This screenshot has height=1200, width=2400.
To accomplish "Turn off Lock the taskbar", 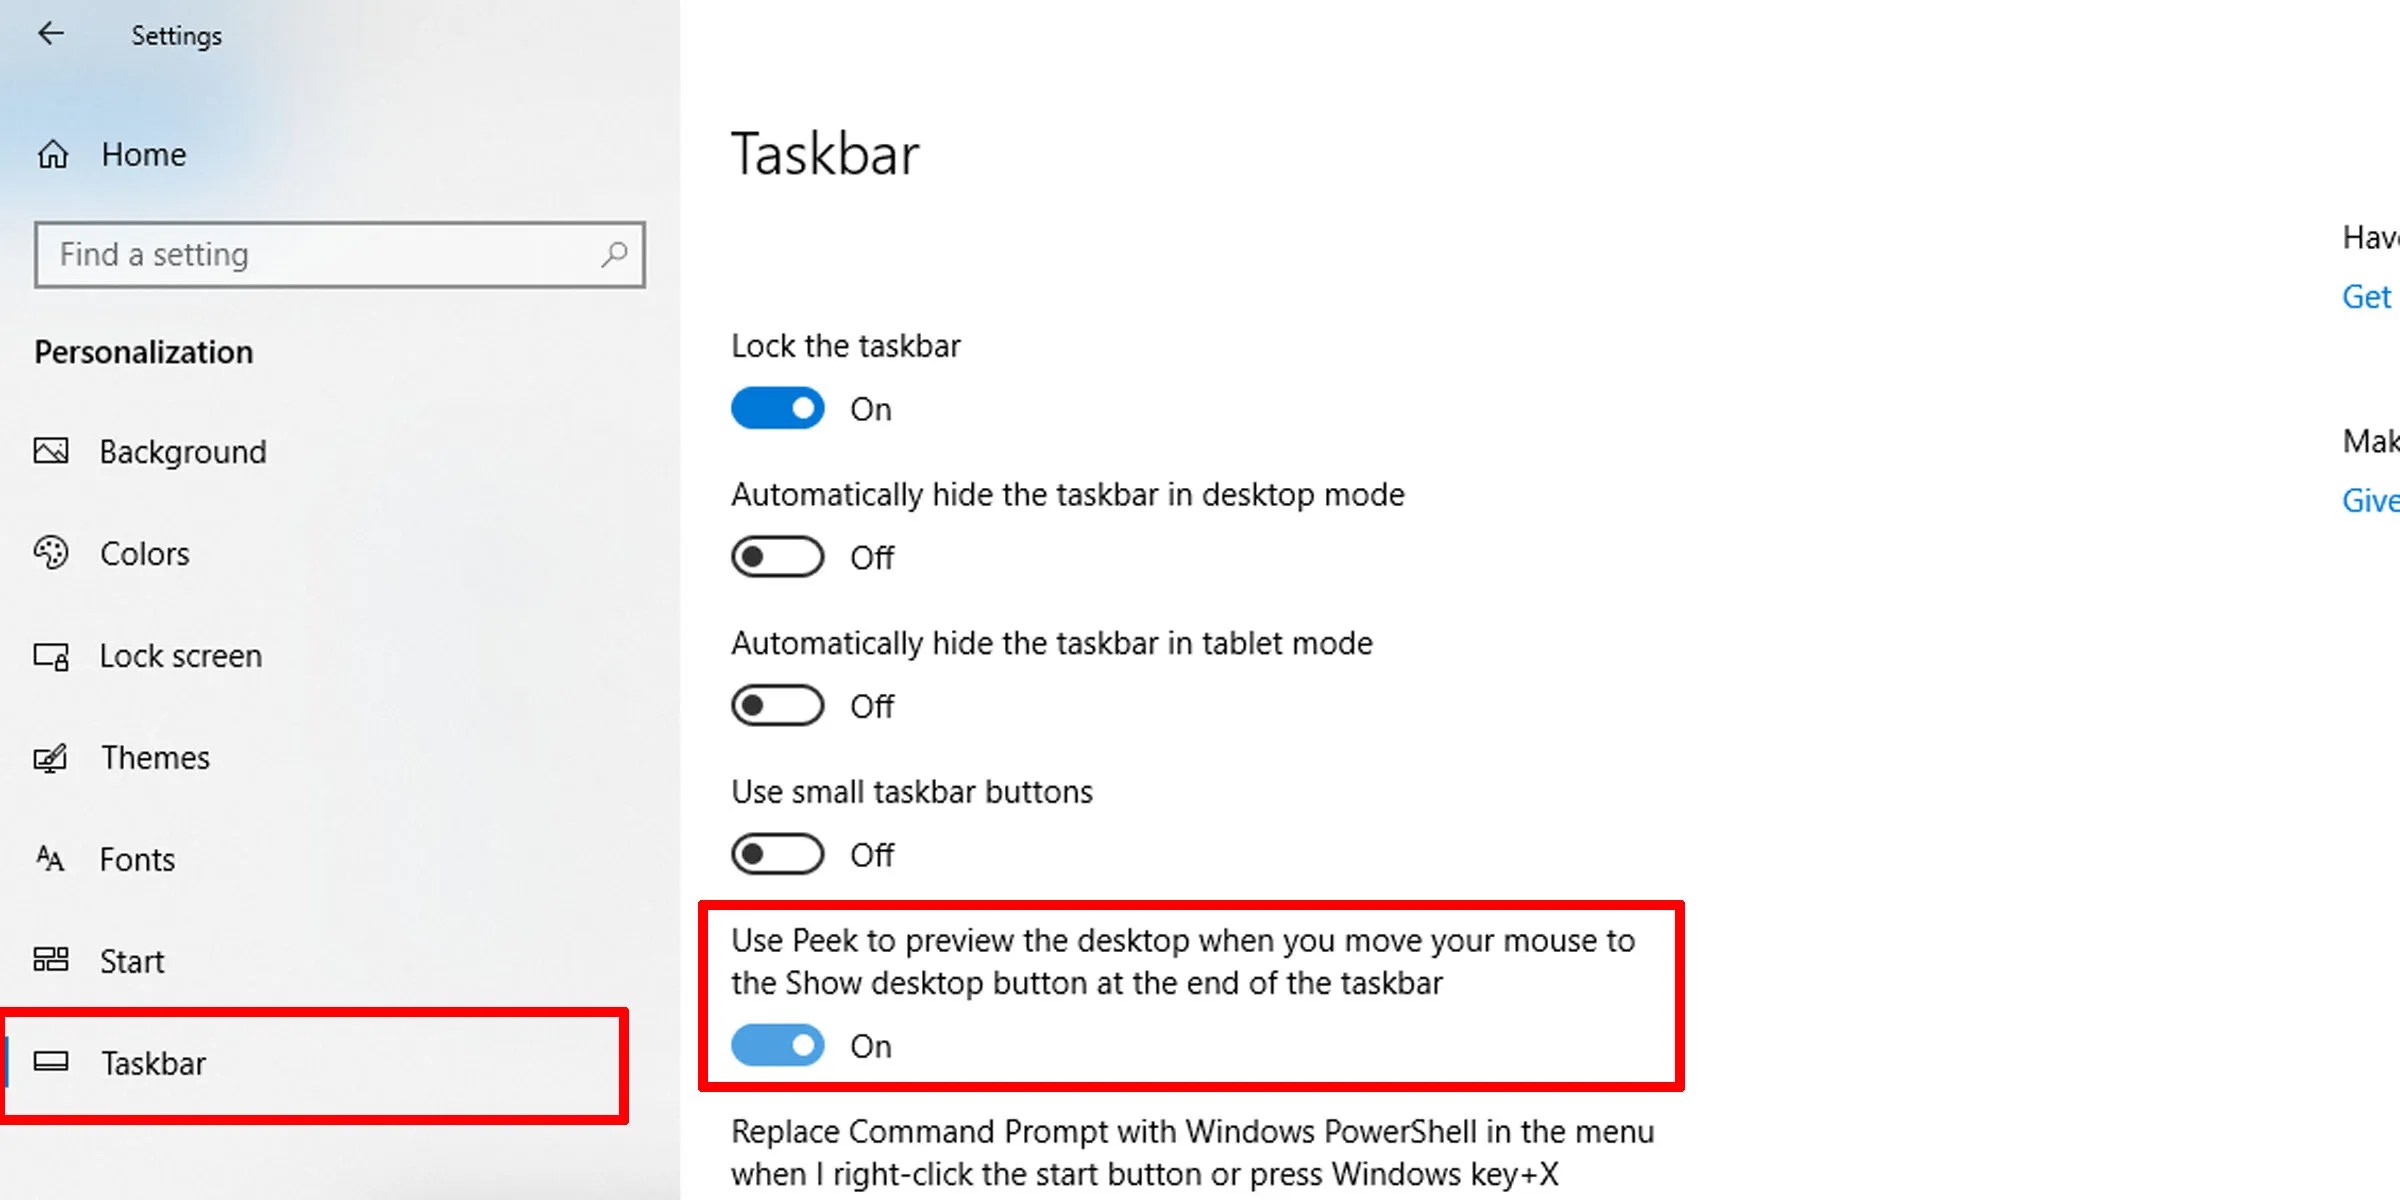I will [x=778, y=408].
